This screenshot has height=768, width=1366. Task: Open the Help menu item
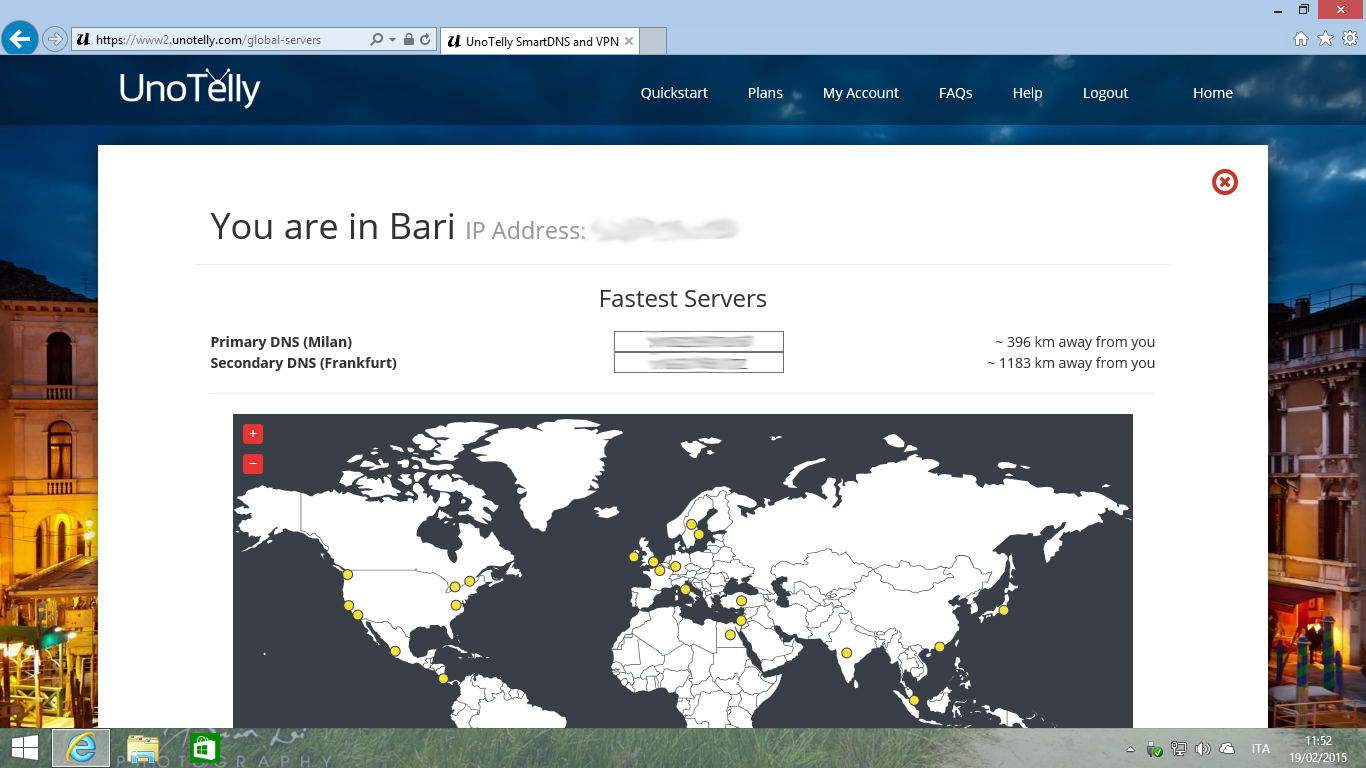(x=1027, y=93)
